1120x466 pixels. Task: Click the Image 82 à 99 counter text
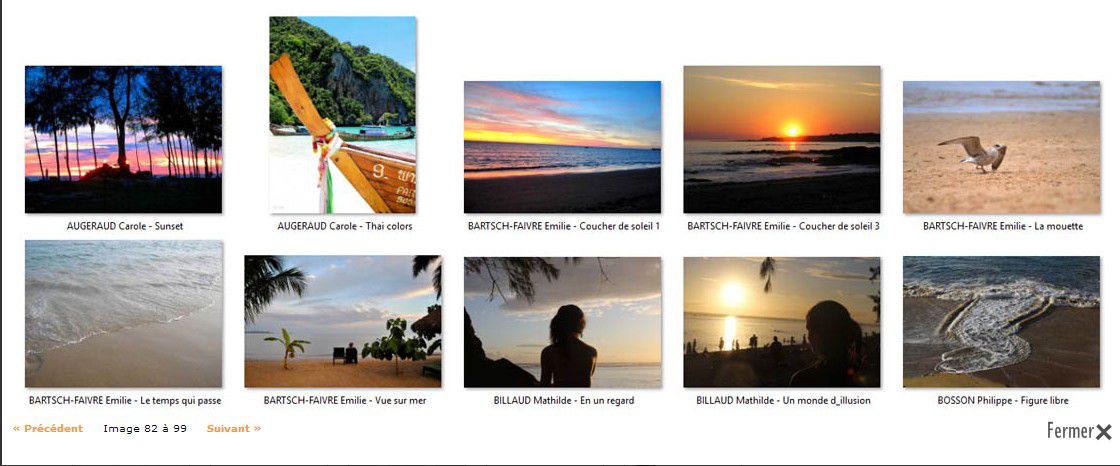pyautogui.click(x=145, y=429)
